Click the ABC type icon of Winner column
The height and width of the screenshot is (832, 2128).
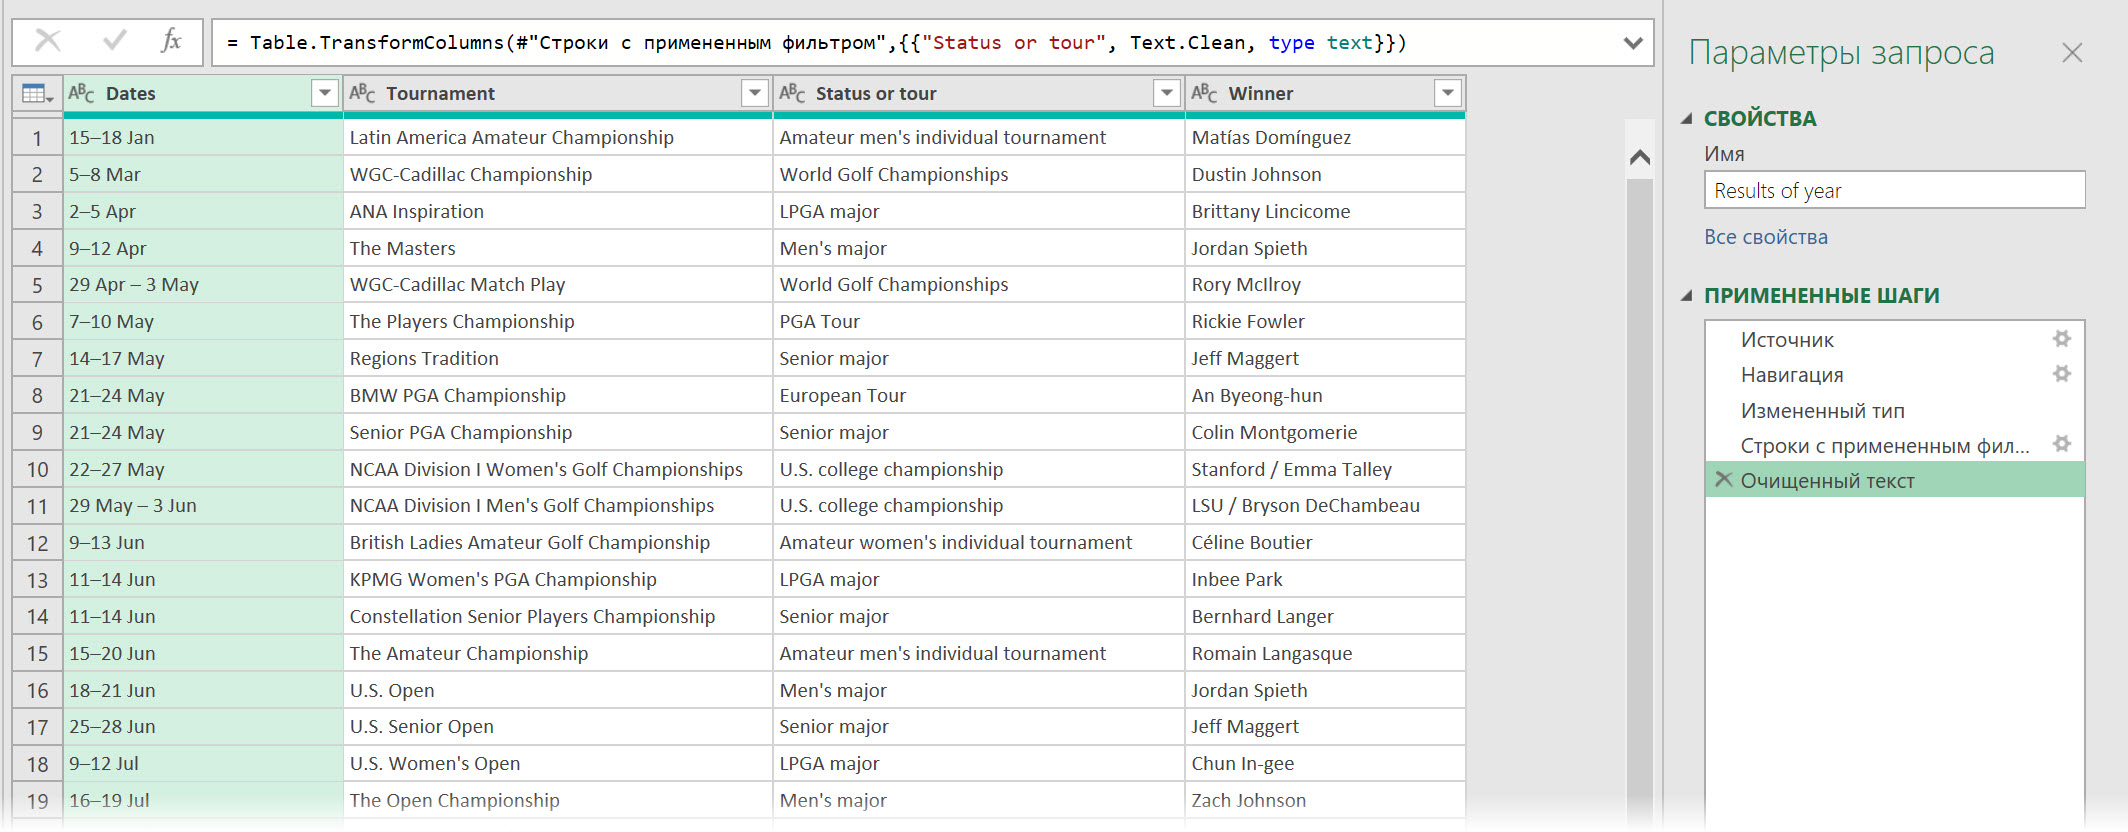1204,93
